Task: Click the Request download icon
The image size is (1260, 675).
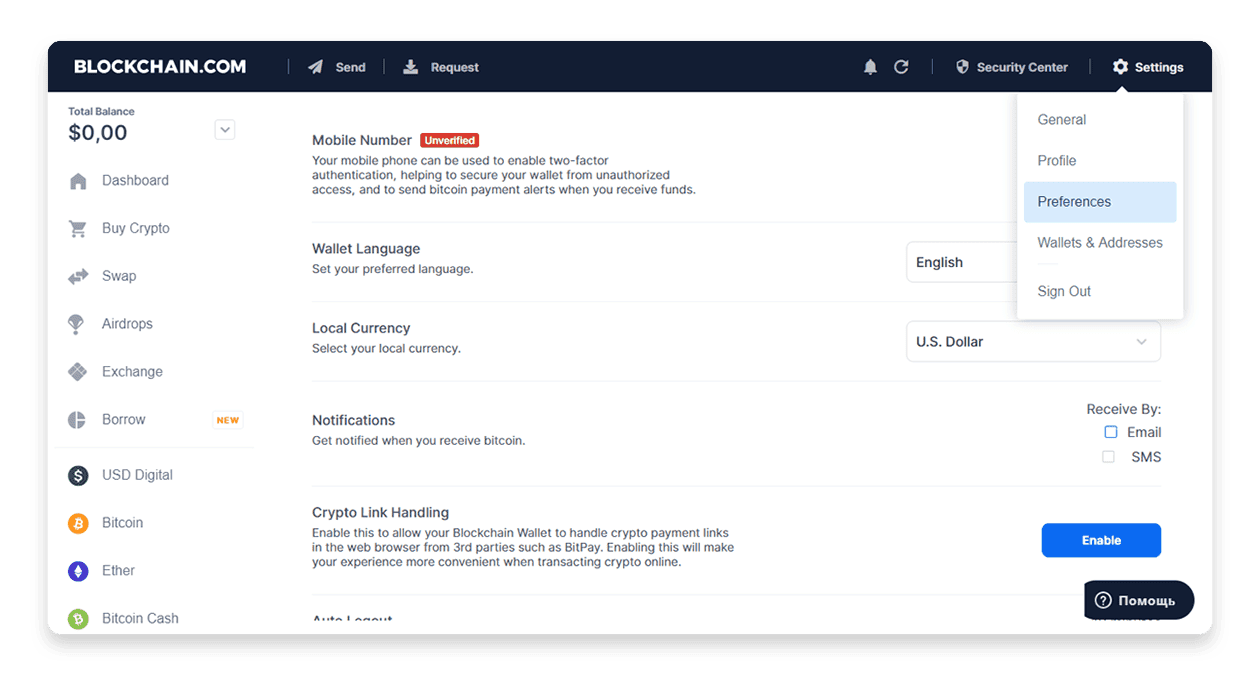Action: (x=410, y=67)
